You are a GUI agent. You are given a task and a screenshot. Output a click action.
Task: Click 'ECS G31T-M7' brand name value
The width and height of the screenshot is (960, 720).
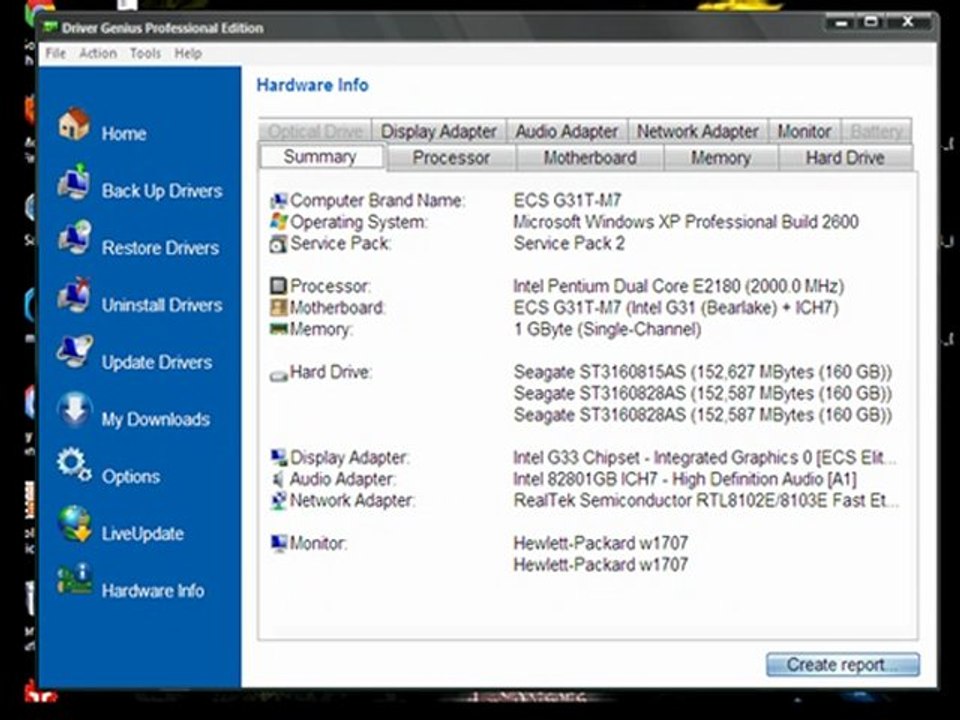tap(568, 201)
